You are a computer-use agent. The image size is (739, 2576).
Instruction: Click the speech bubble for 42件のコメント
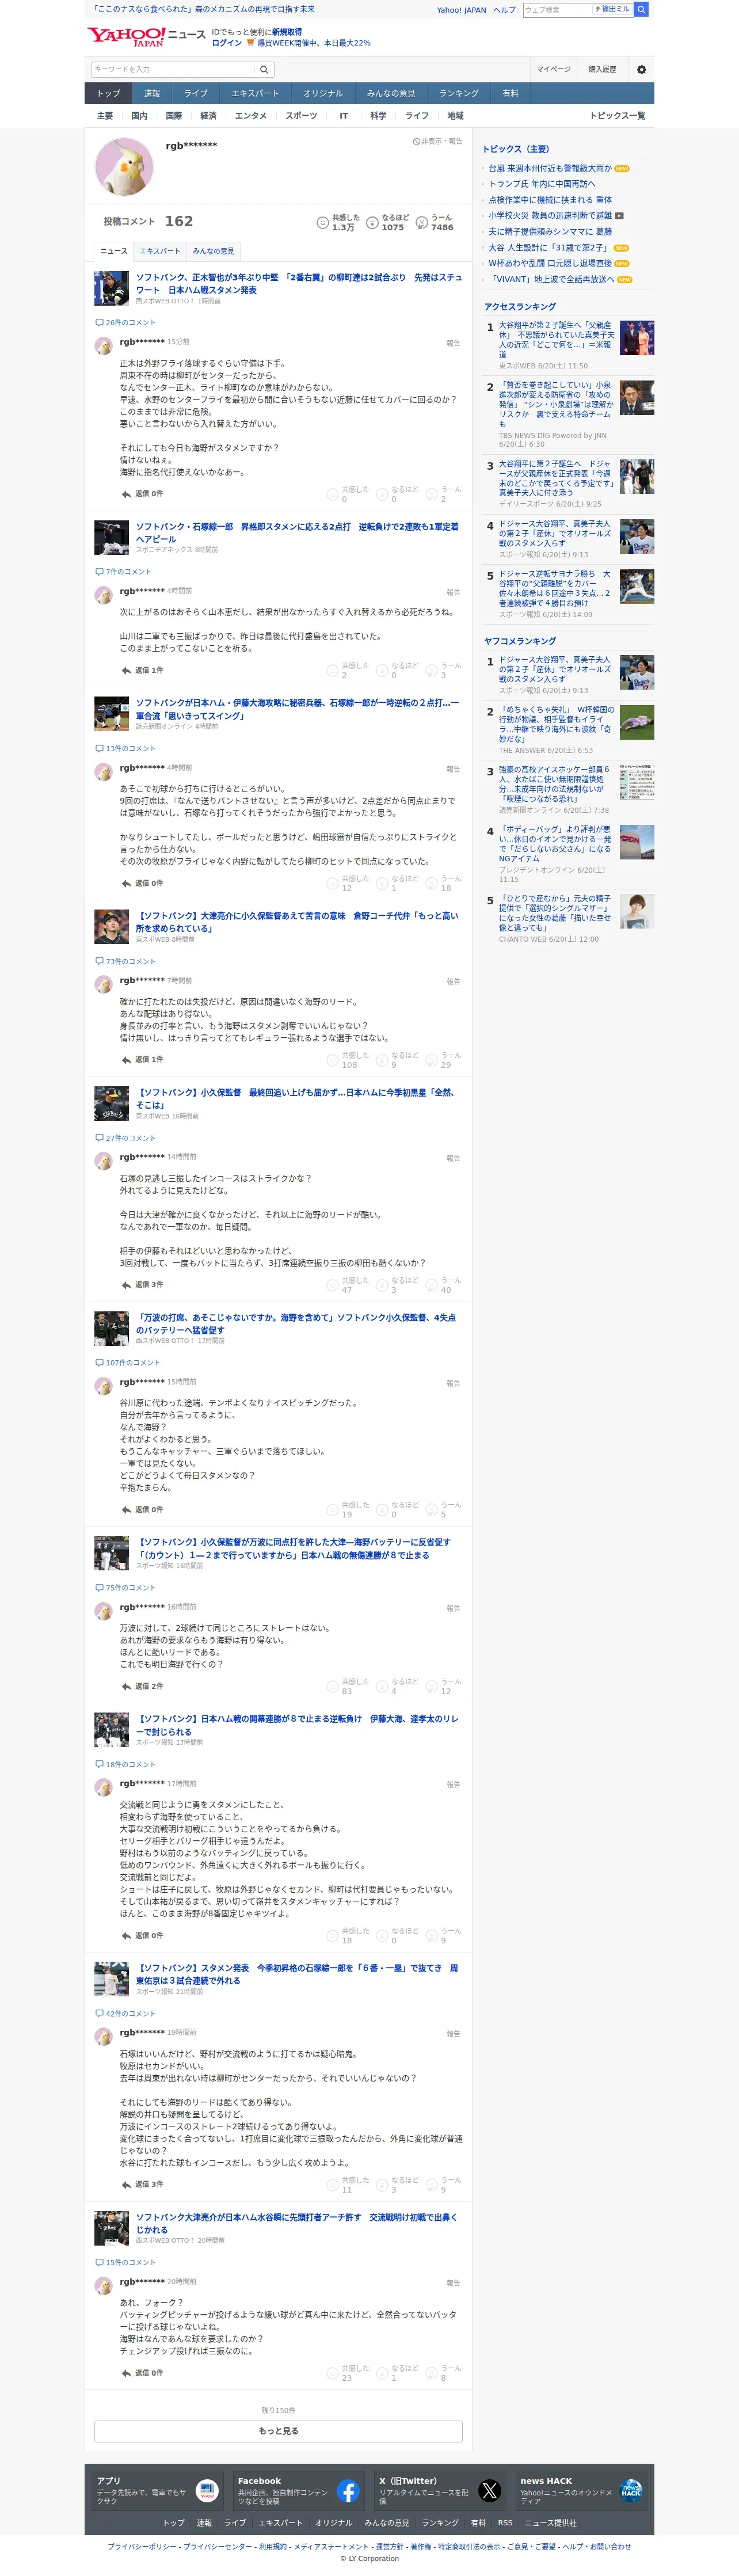point(99,2013)
